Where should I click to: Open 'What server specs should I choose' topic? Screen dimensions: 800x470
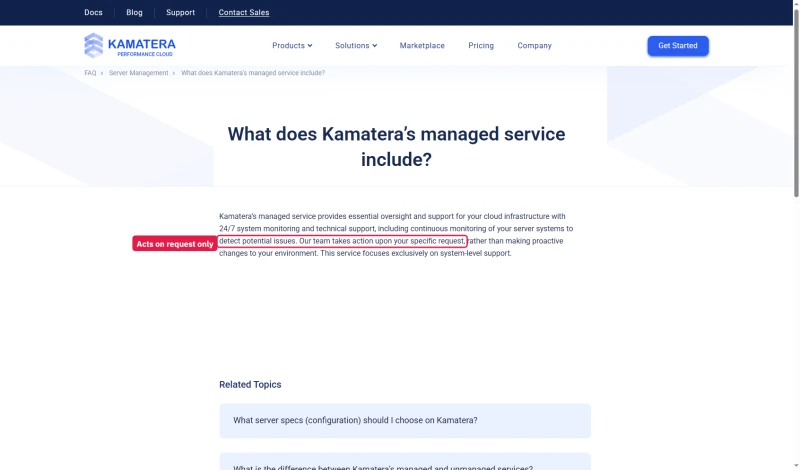tap(405, 420)
